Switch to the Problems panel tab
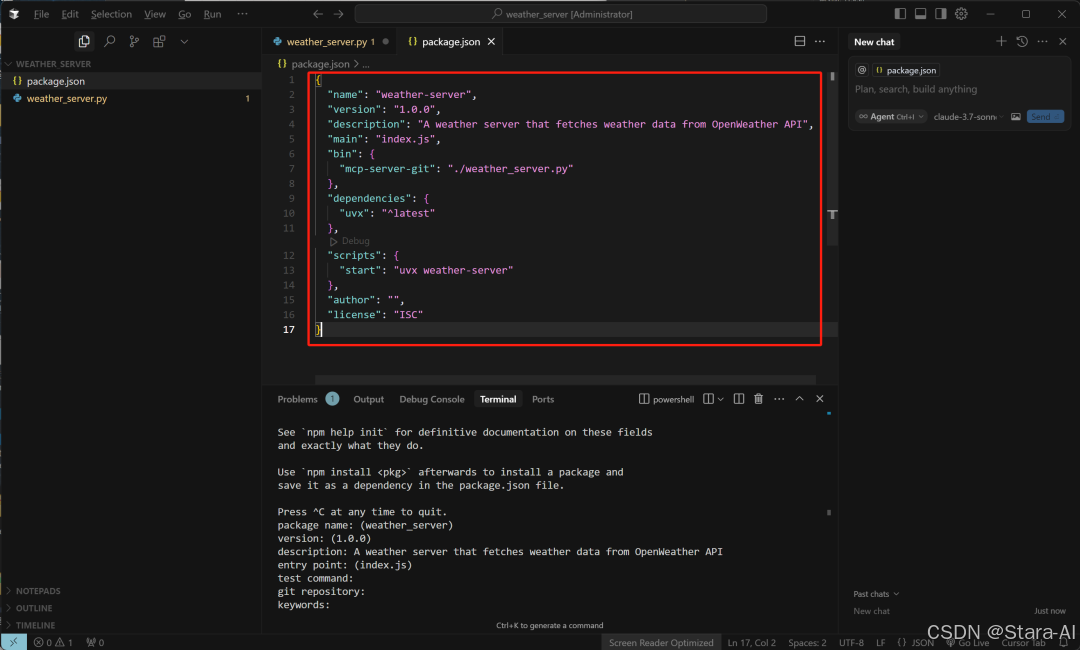 pyautogui.click(x=307, y=399)
